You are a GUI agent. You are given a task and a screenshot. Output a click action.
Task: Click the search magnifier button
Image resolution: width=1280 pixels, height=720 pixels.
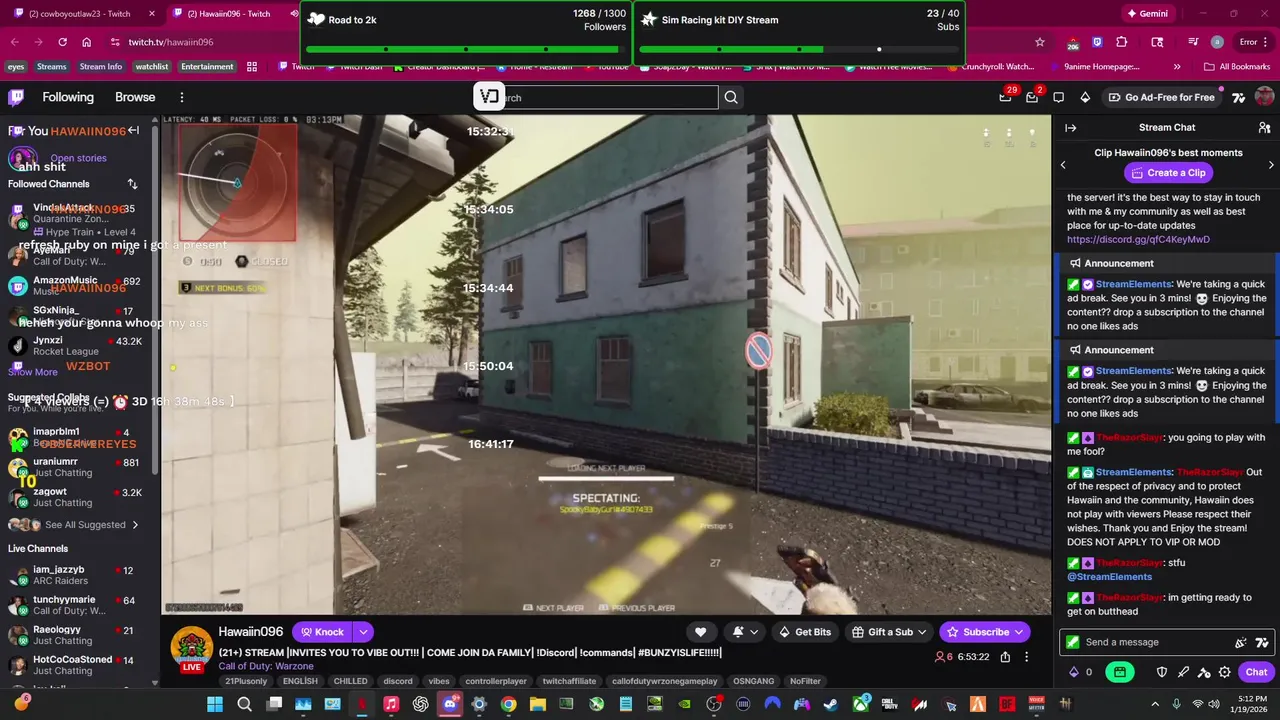tap(731, 97)
